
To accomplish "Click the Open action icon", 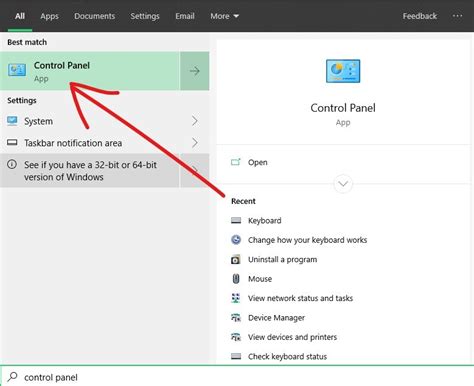I will pyautogui.click(x=236, y=162).
